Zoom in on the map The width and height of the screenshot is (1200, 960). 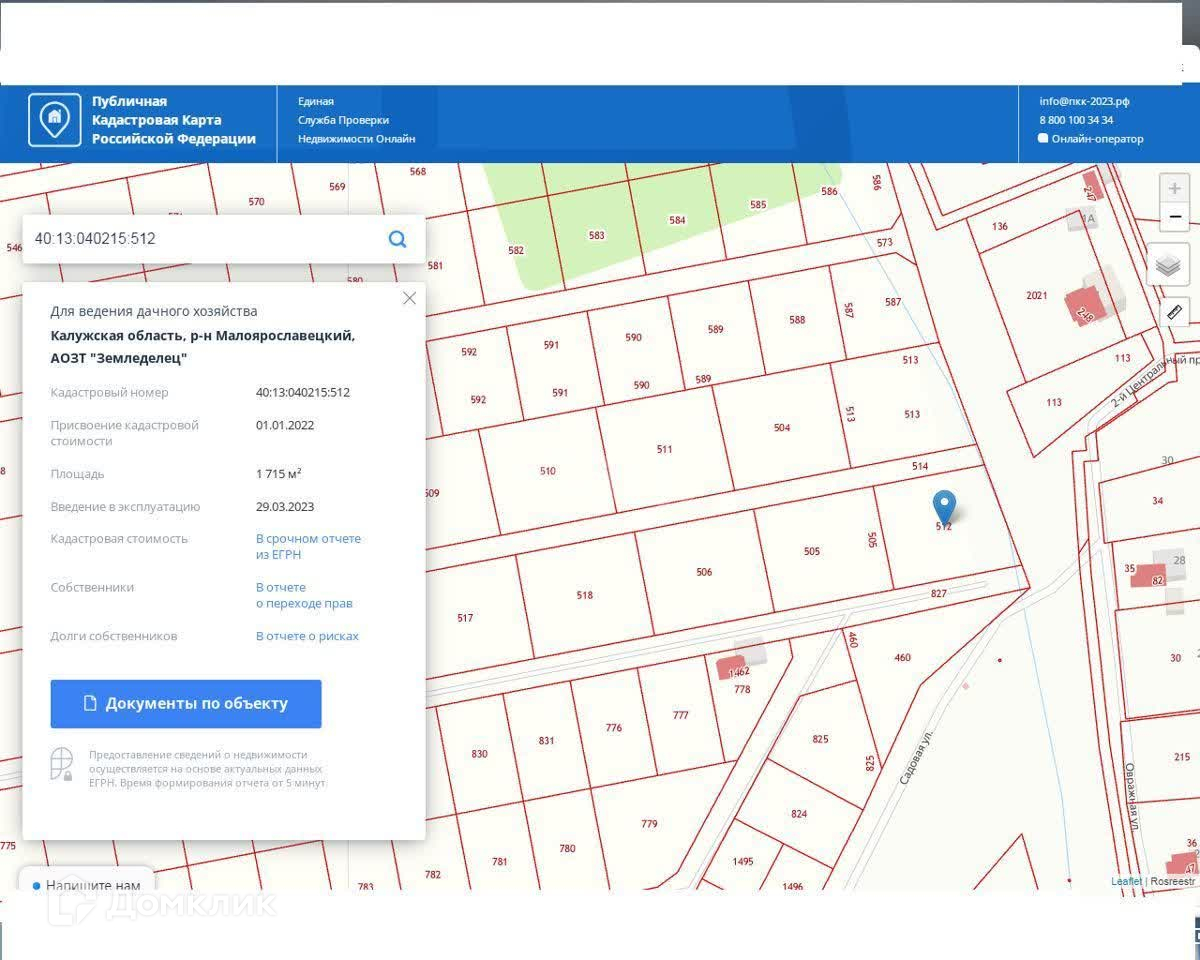(x=1174, y=188)
